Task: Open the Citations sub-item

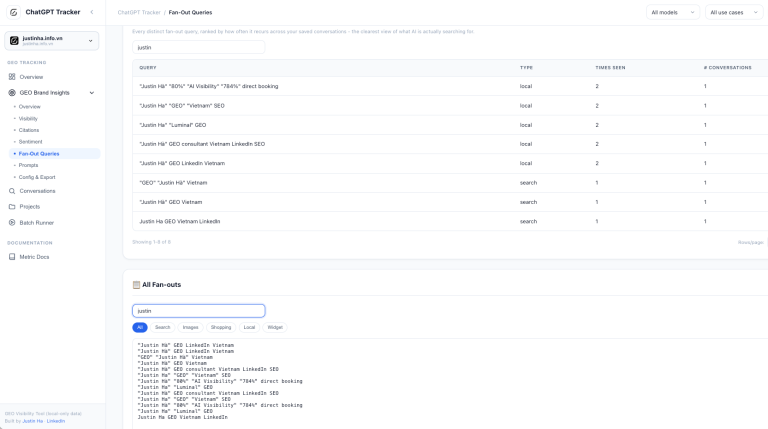Action: click(28, 130)
